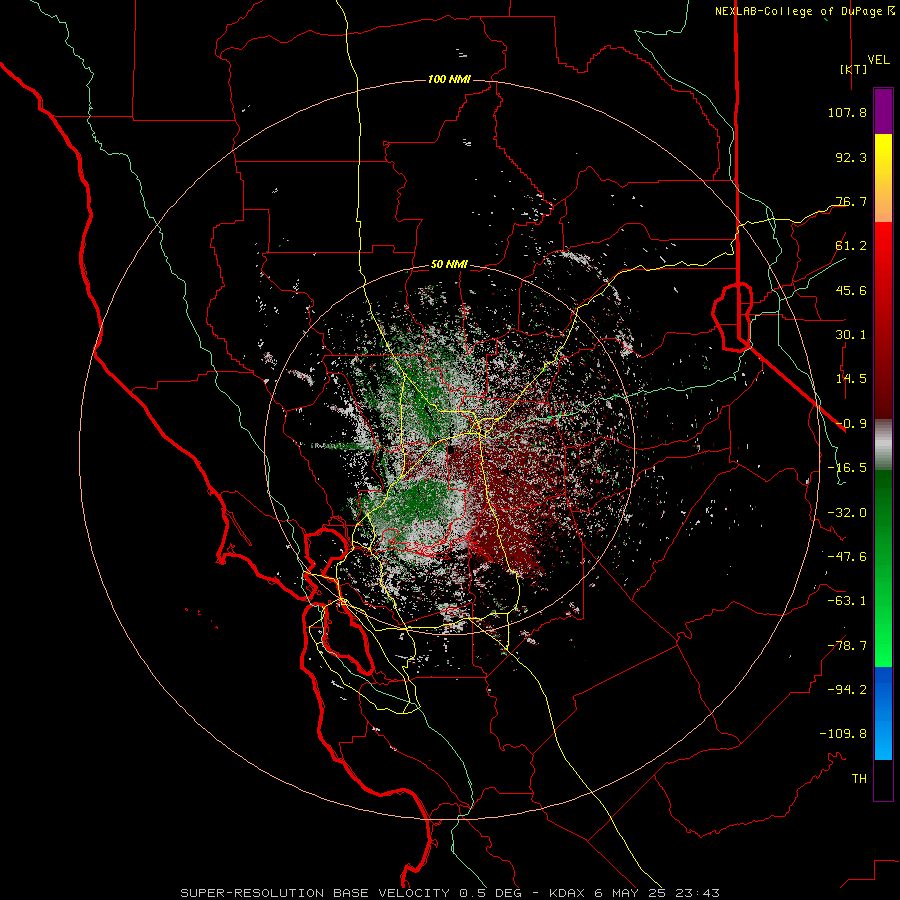Click the TH legend label
This screenshot has height=900, width=900.
click(859, 779)
